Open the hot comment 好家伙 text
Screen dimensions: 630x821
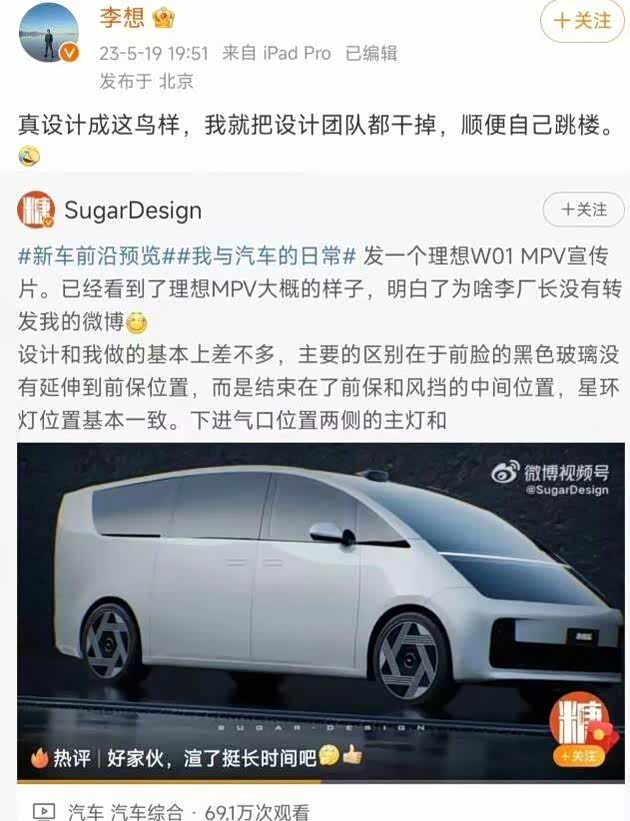[x=212, y=757]
